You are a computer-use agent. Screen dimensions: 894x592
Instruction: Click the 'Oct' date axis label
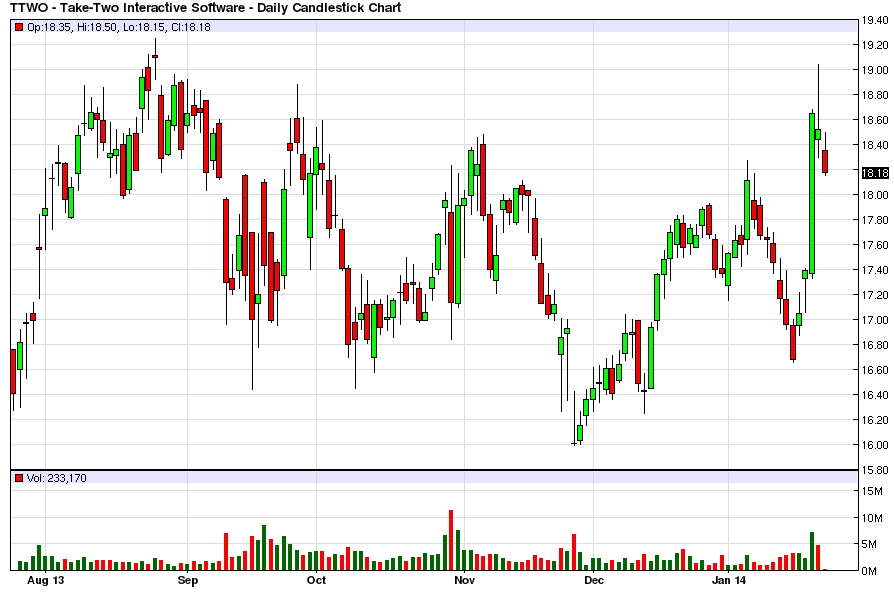tap(316, 581)
